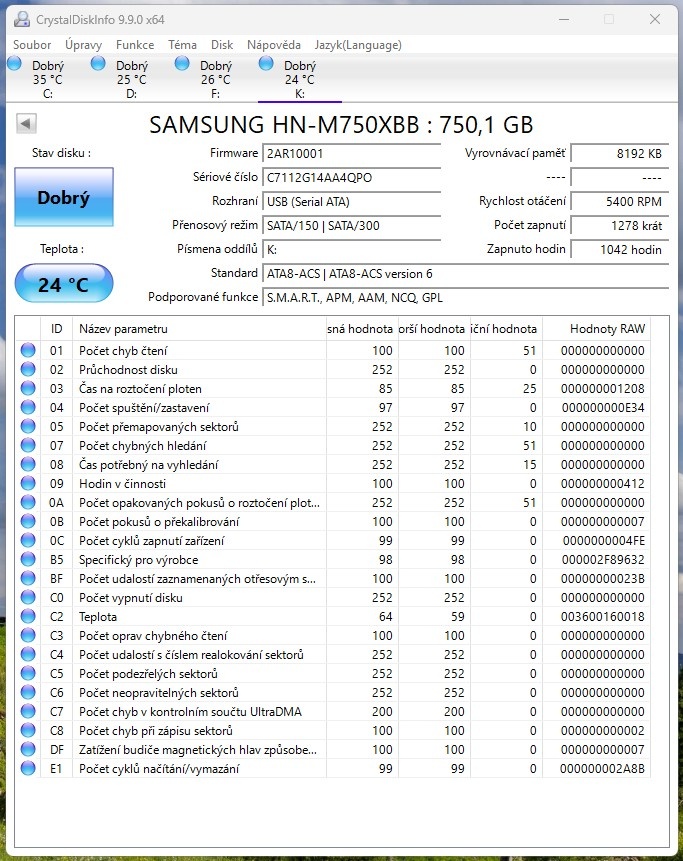Click the blue status dot of attribute 0B
The height and width of the screenshot is (861, 683).
[x=28, y=521]
